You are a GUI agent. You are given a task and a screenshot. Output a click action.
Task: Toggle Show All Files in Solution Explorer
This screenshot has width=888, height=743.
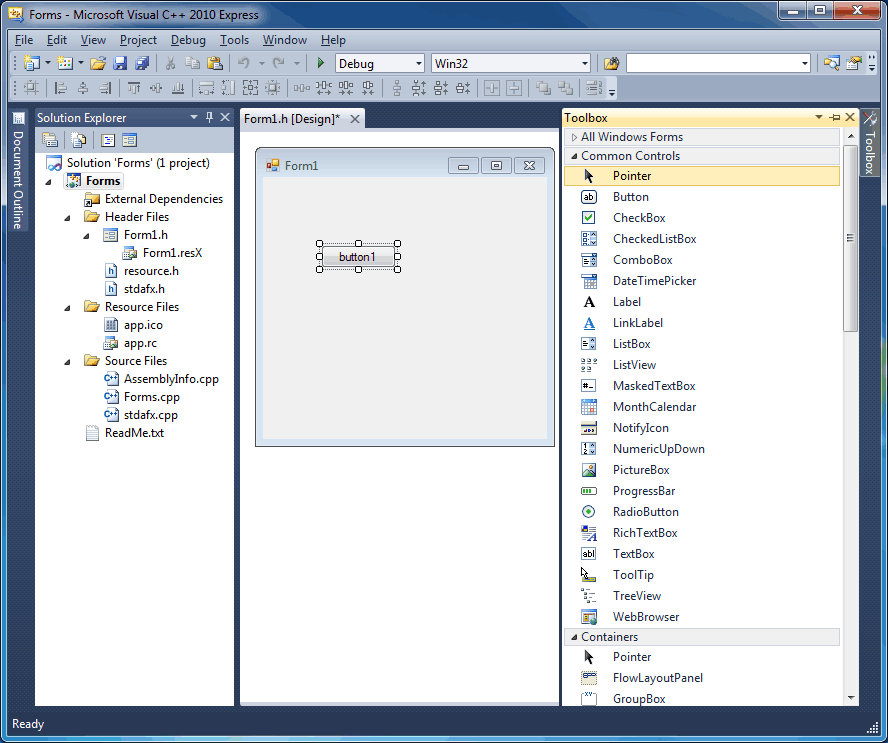tap(79, 140)
